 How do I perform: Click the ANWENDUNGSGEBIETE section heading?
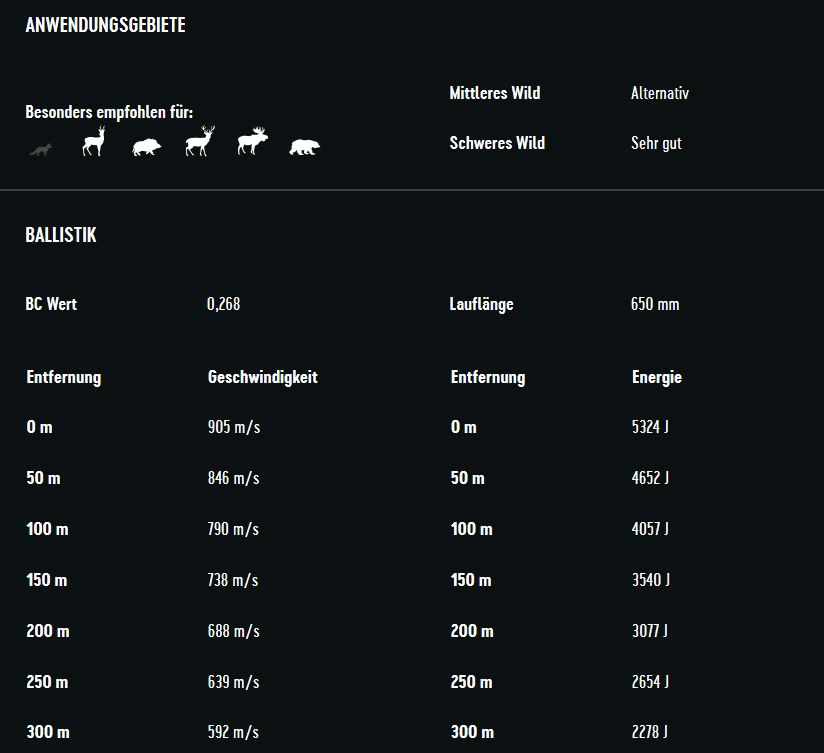point(105,26)
